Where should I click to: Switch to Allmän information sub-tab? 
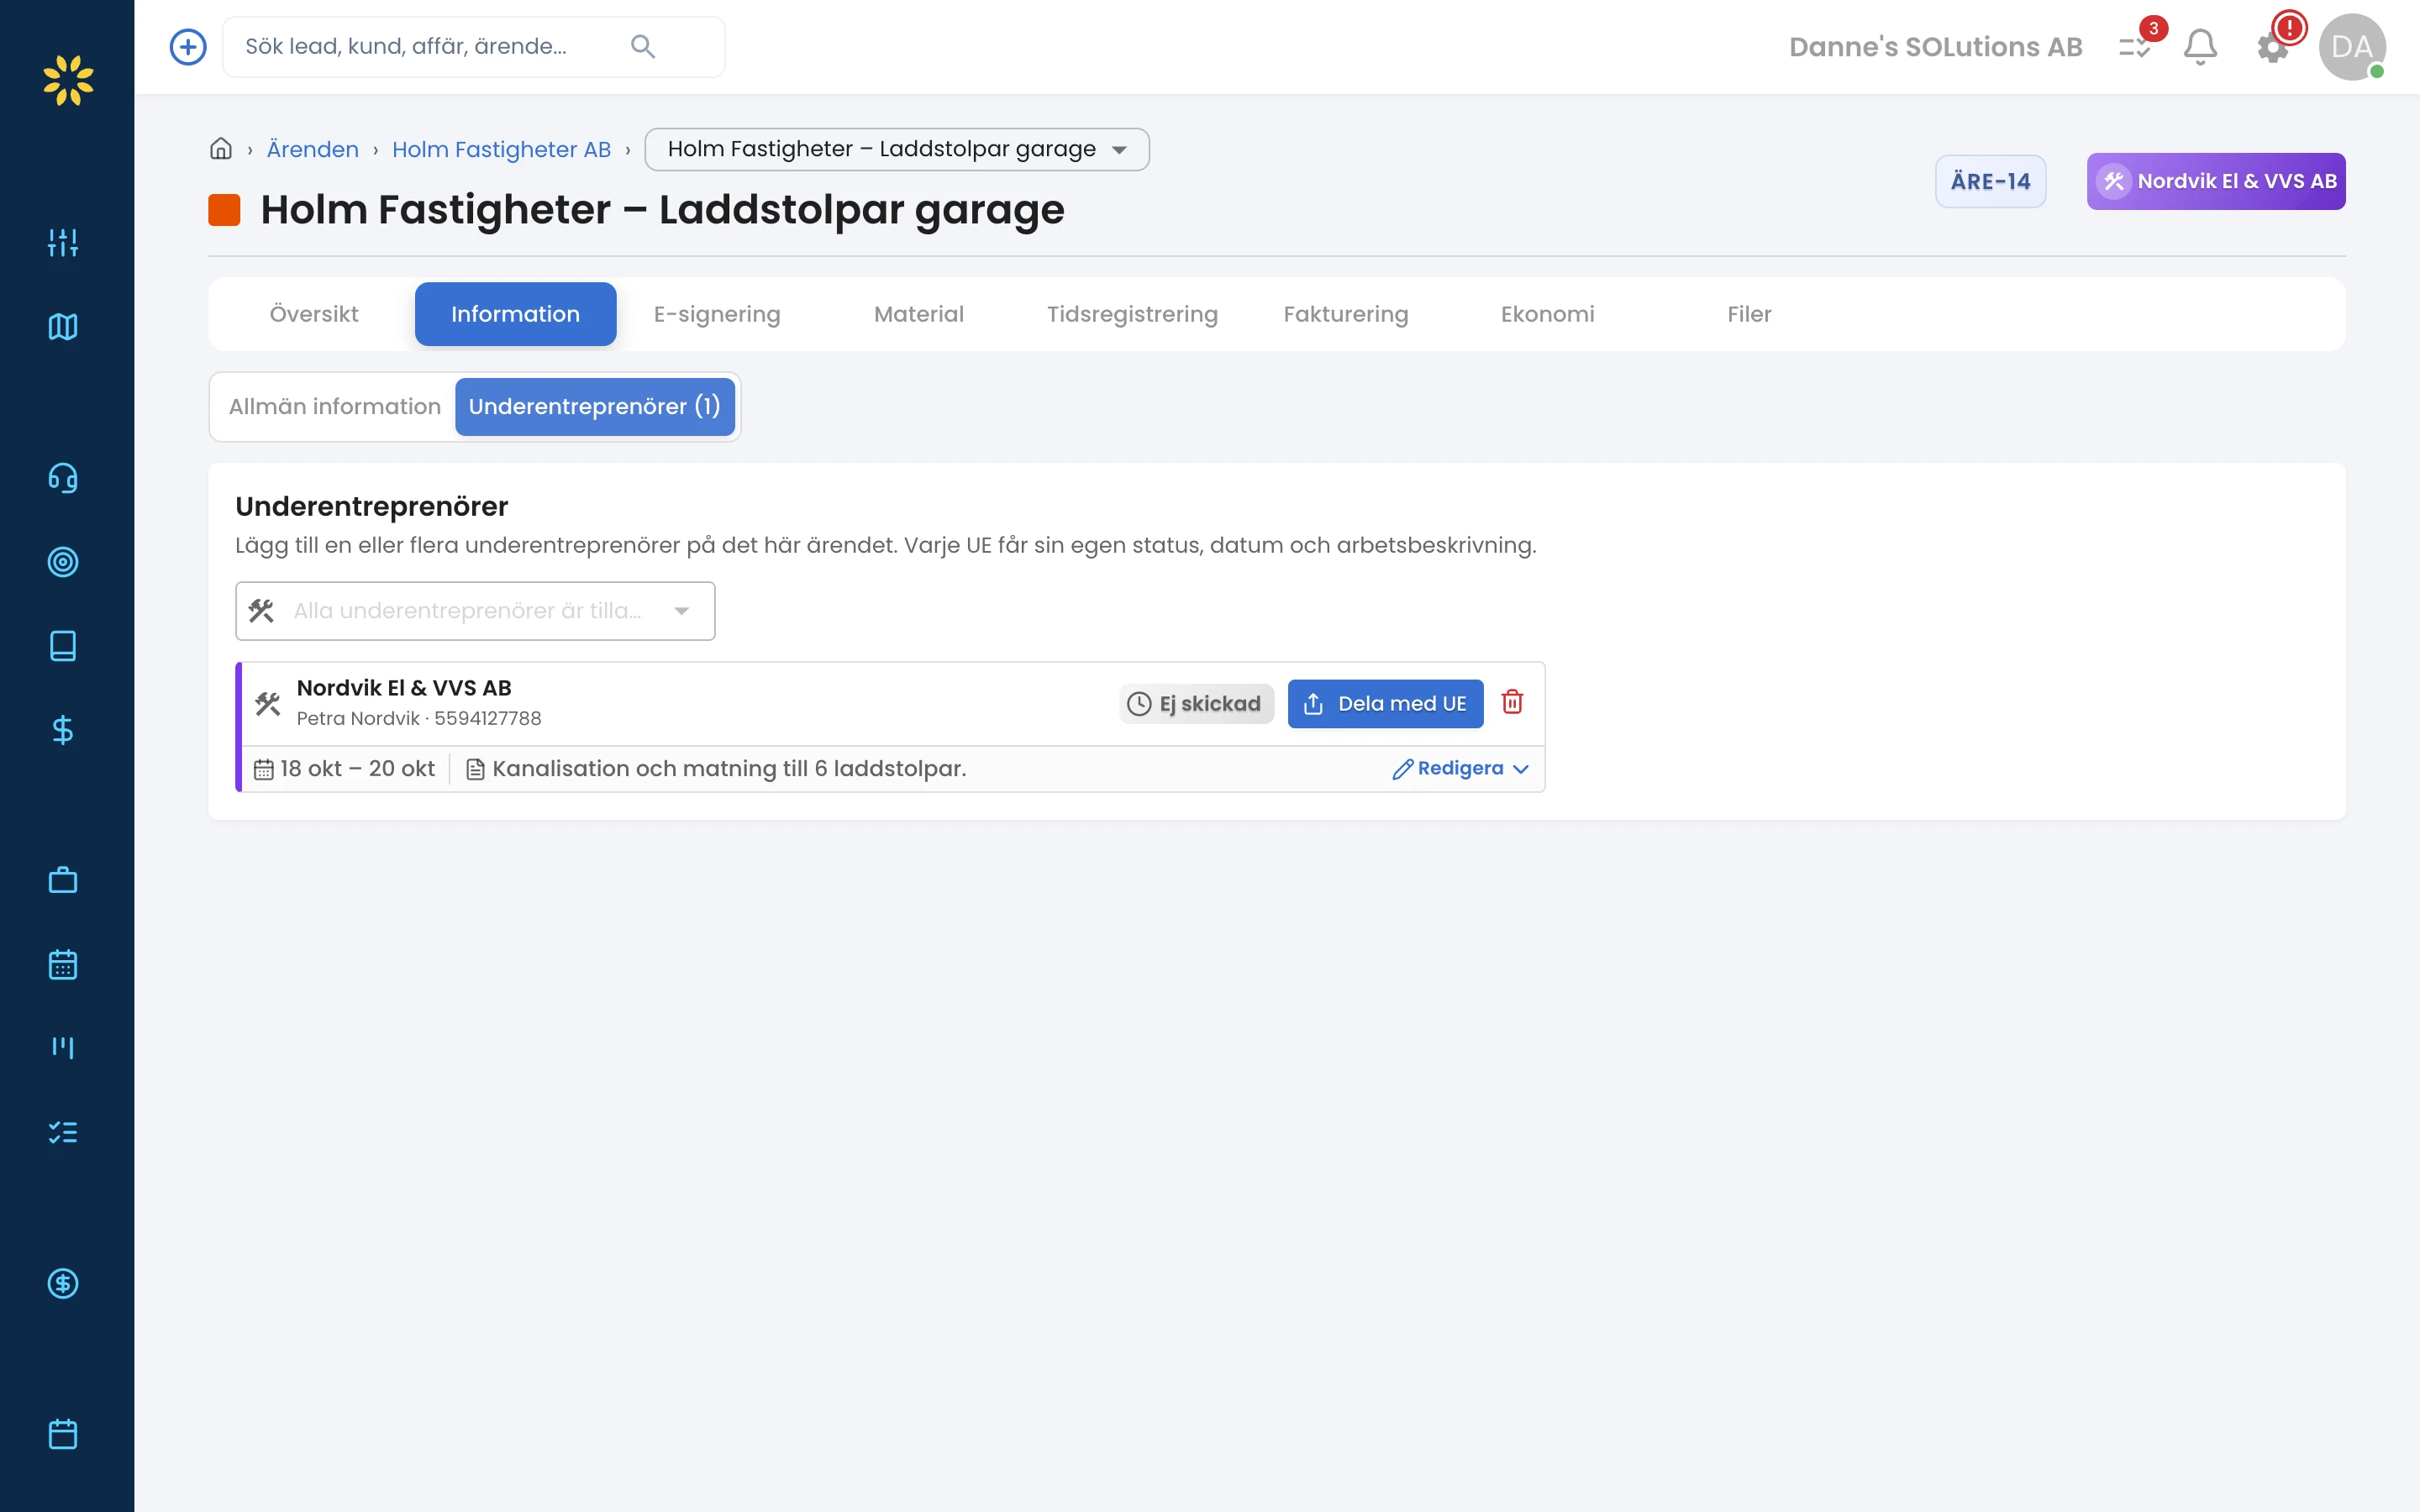[334, 407]
